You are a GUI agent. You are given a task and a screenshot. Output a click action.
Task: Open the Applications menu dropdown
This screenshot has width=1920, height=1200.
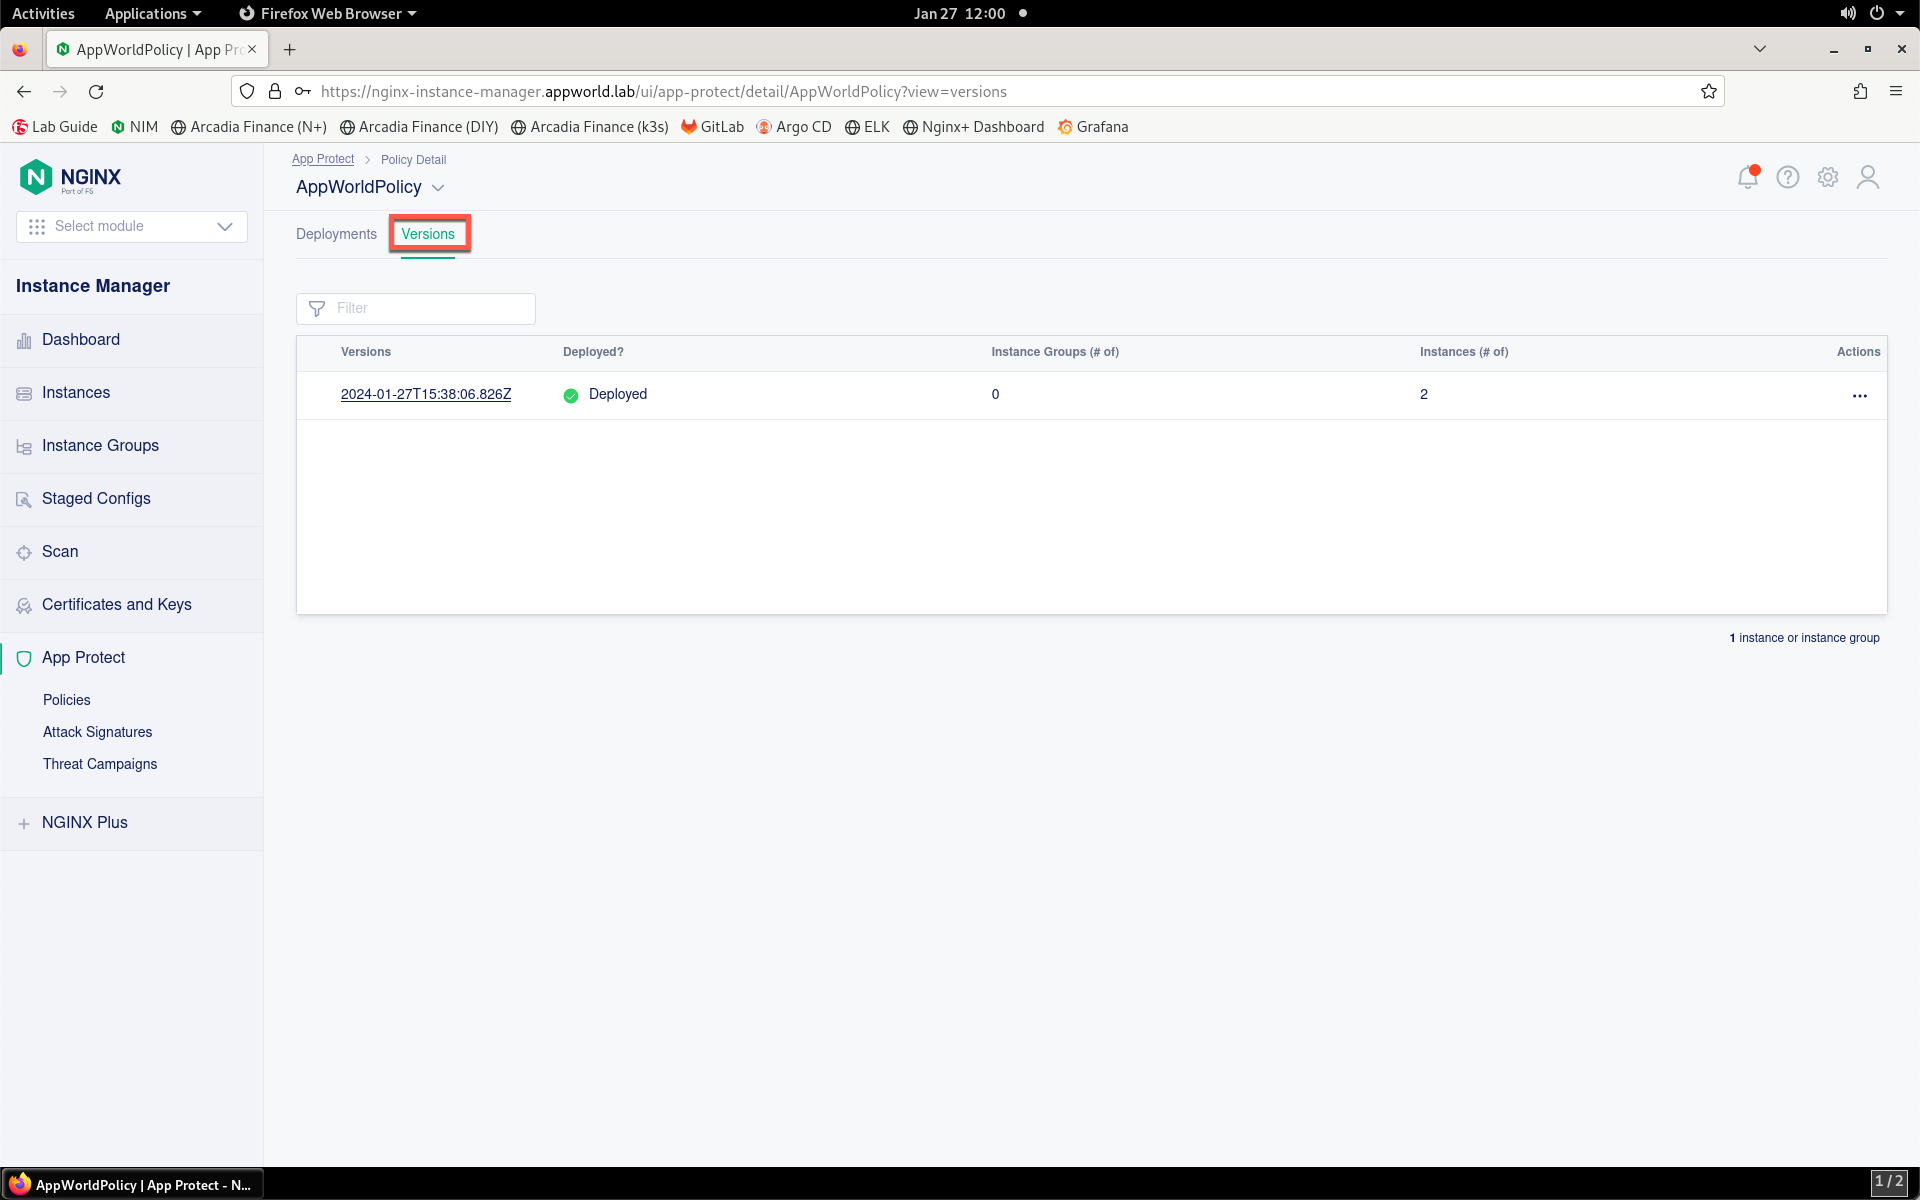tap(153, 13)
